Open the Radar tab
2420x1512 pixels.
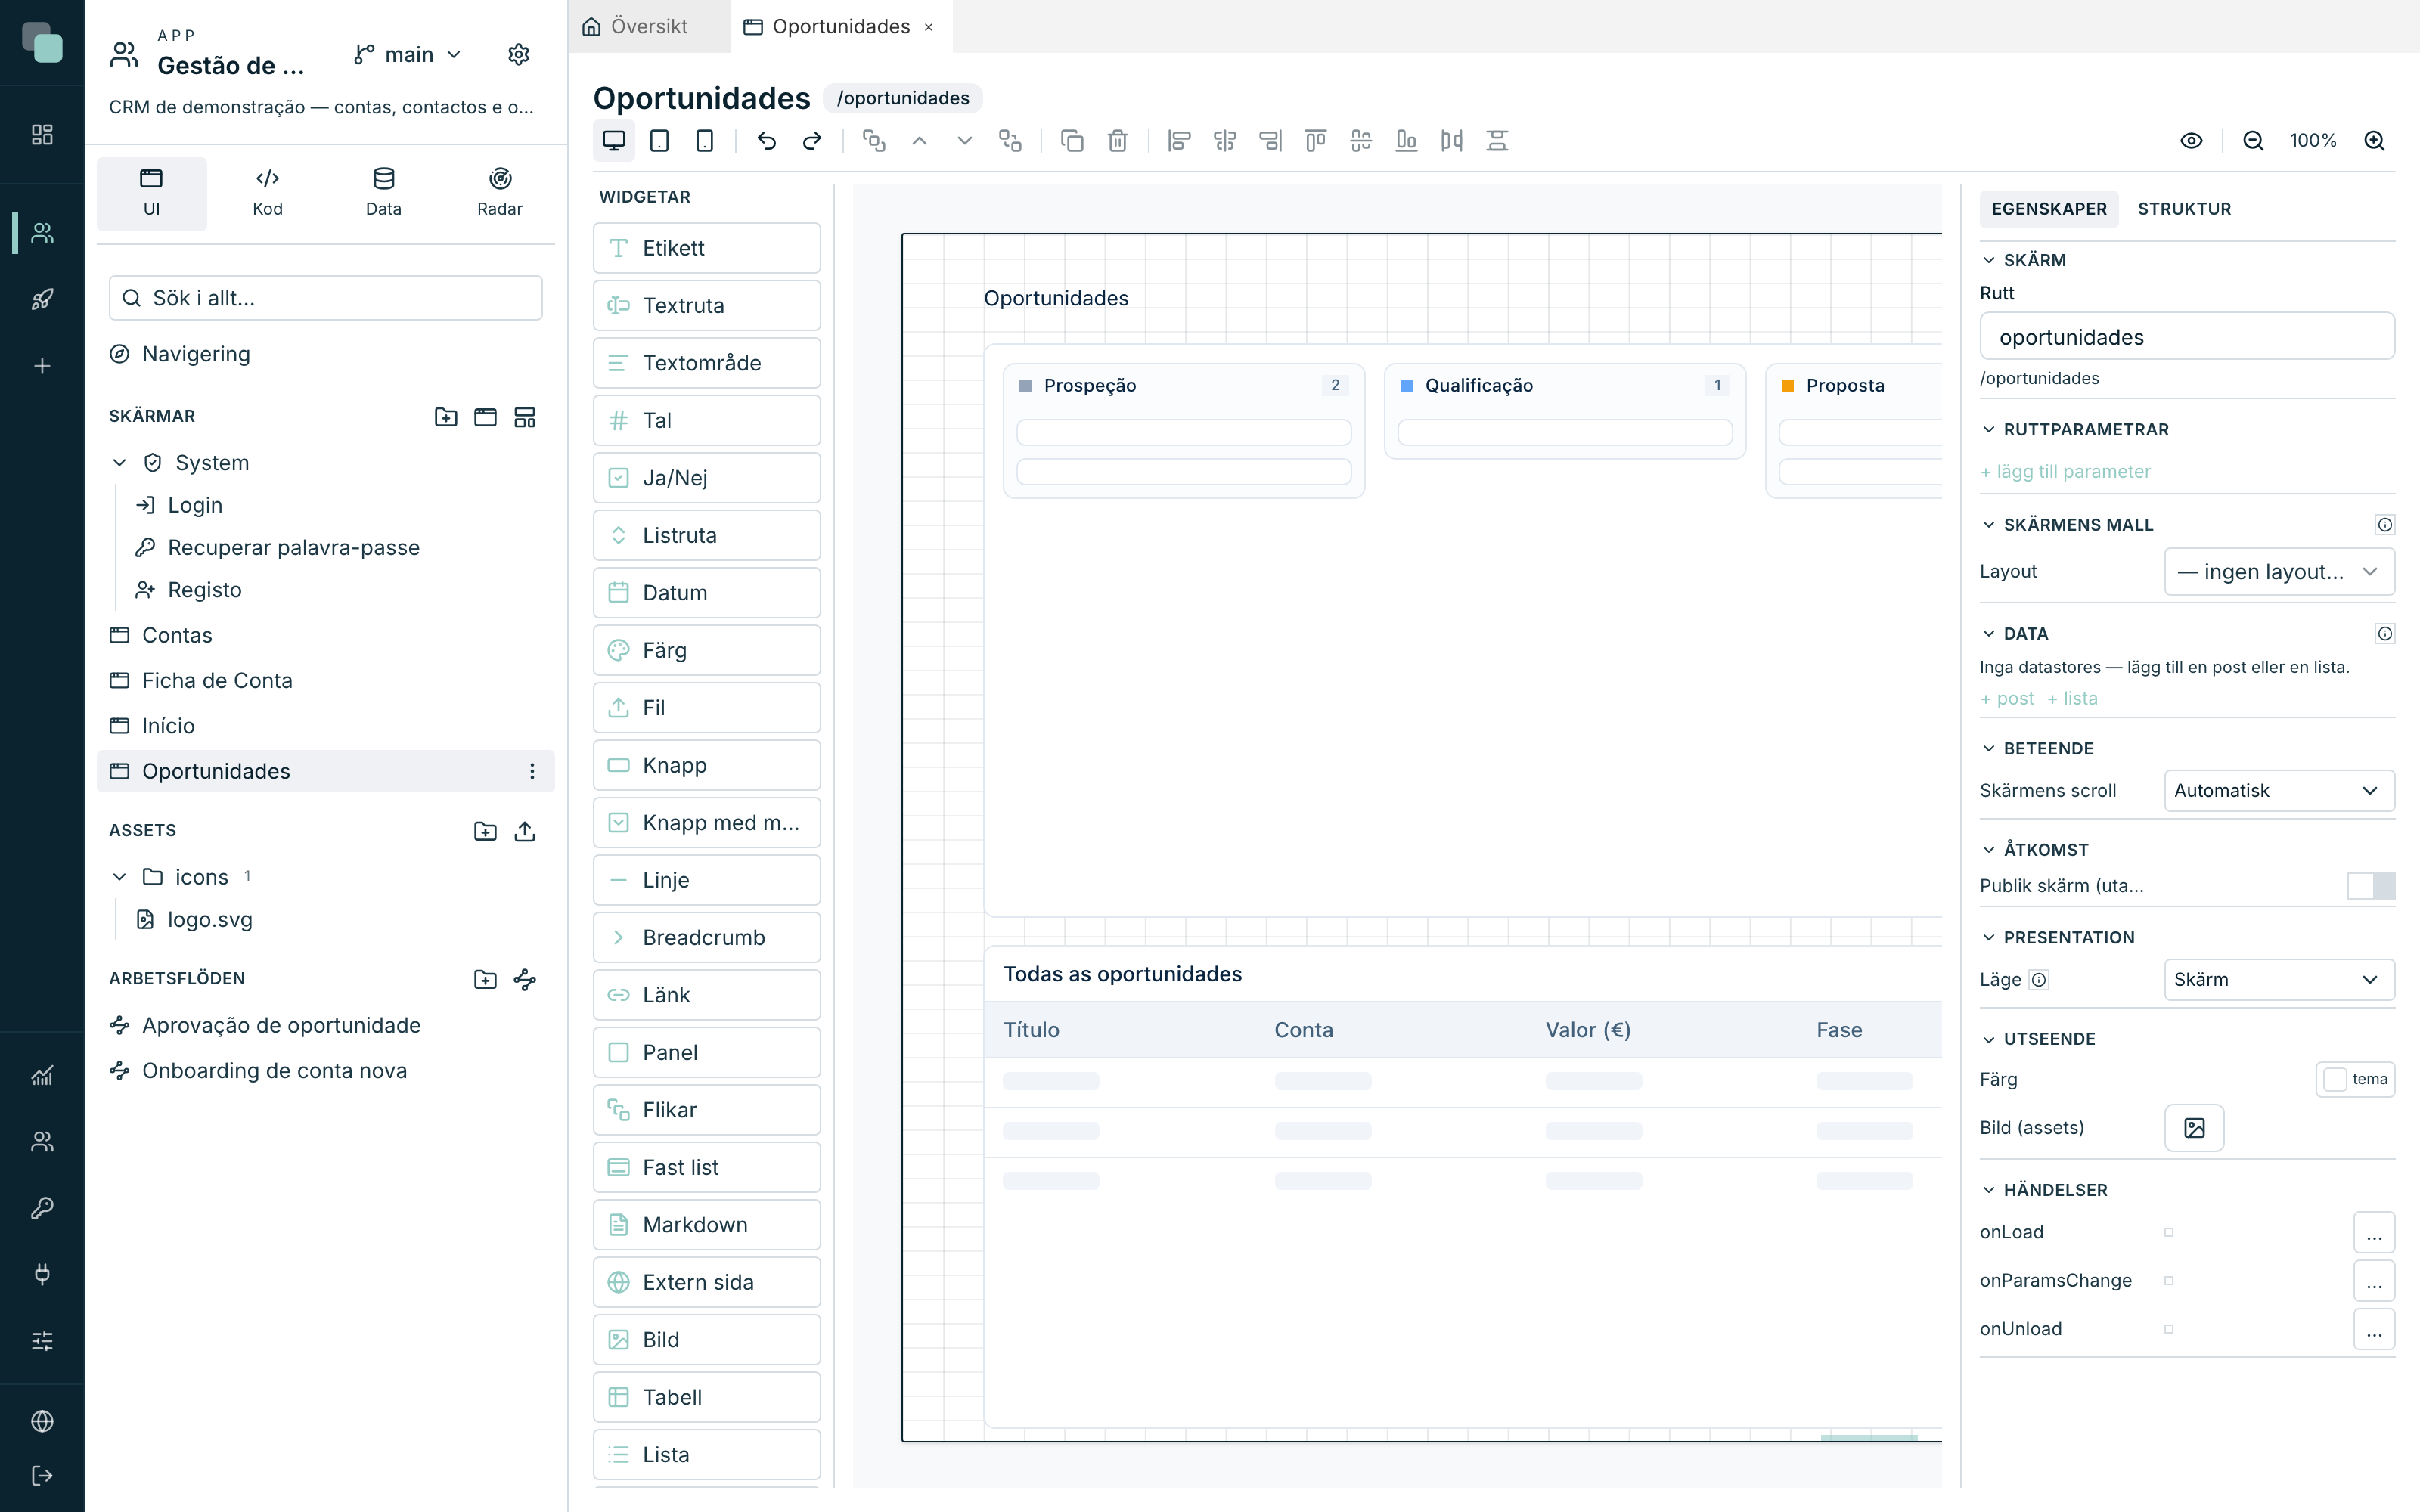pos(499,193)
